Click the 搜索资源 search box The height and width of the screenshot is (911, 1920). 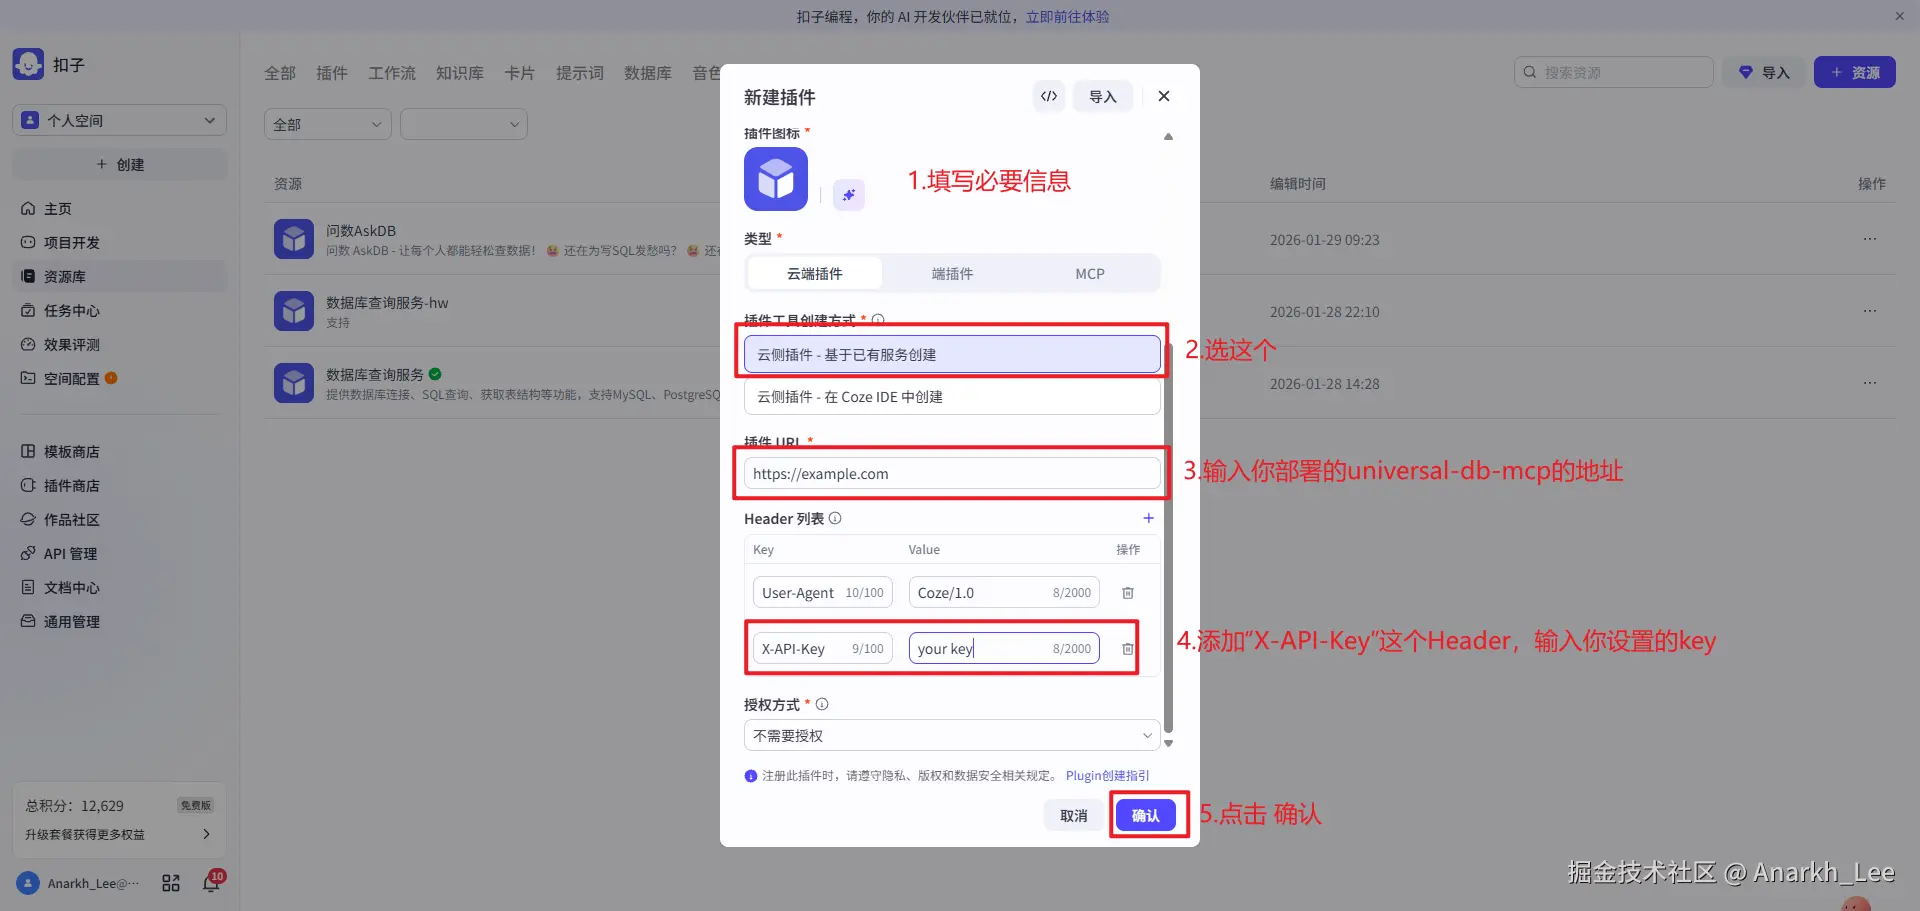(1614, 72)
